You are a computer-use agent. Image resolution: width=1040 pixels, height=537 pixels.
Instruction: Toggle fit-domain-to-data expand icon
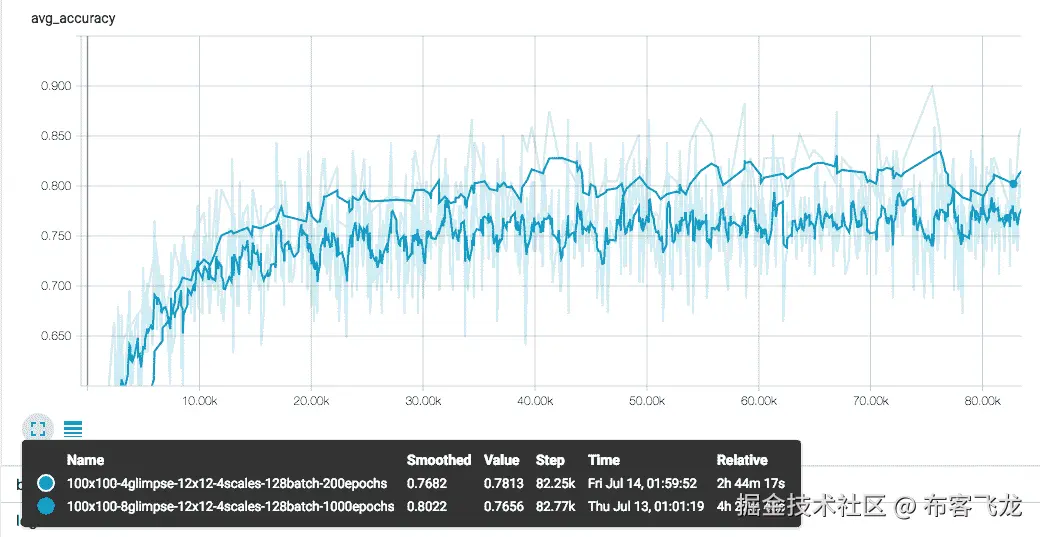(38, 428)
